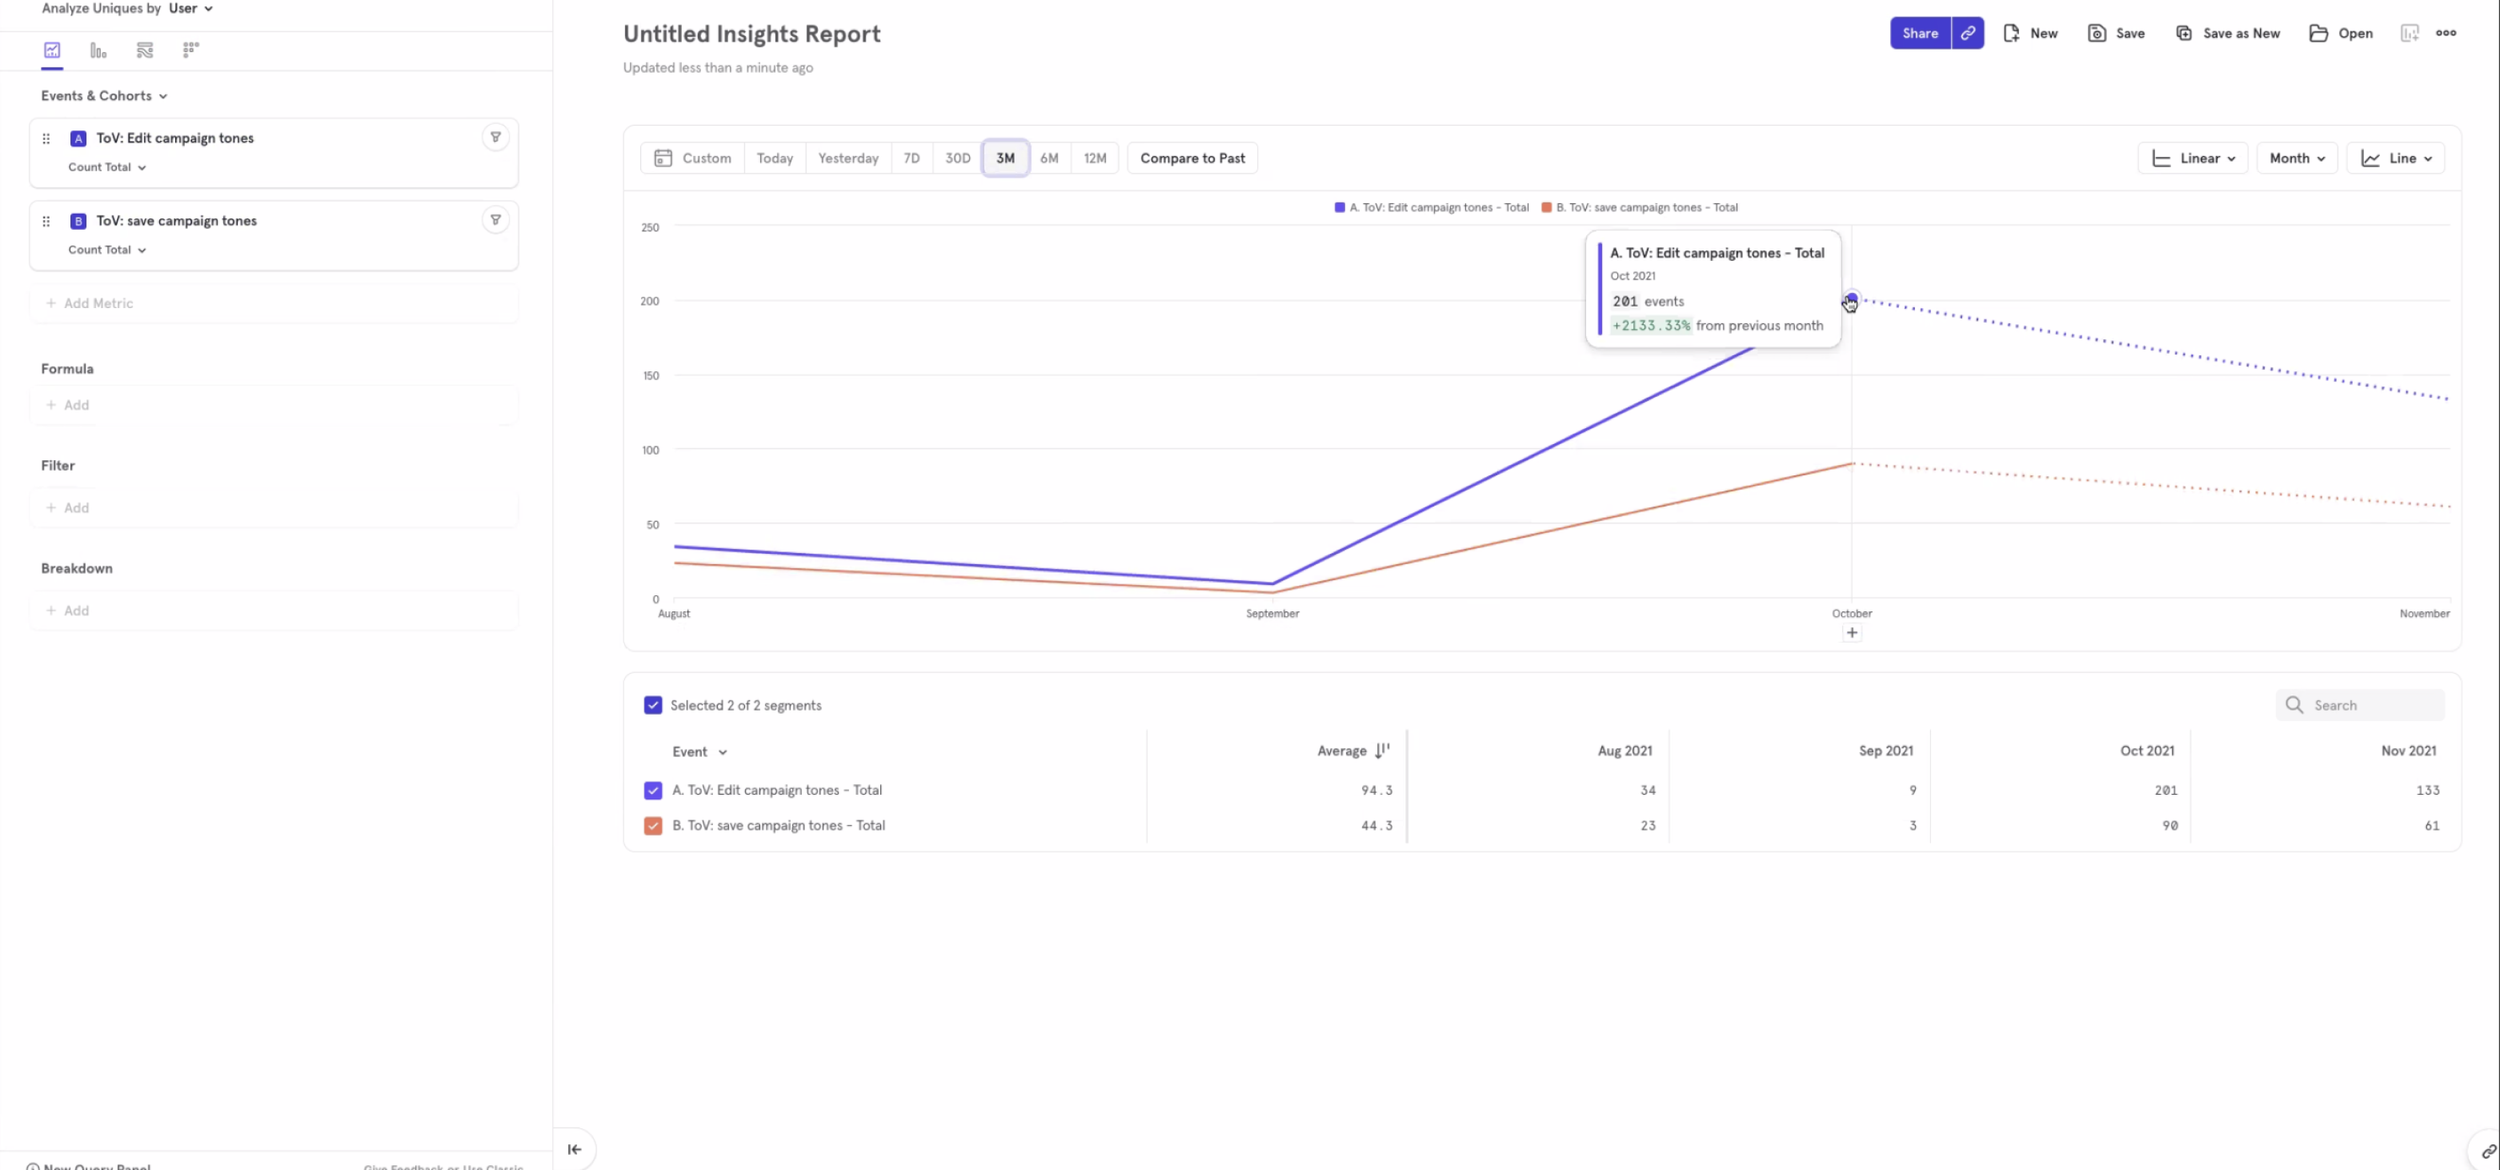Collapse the query panel with arrow icon
Image resolution: width=2500 pixels, height=1170 pixels.
(574, 1149)
